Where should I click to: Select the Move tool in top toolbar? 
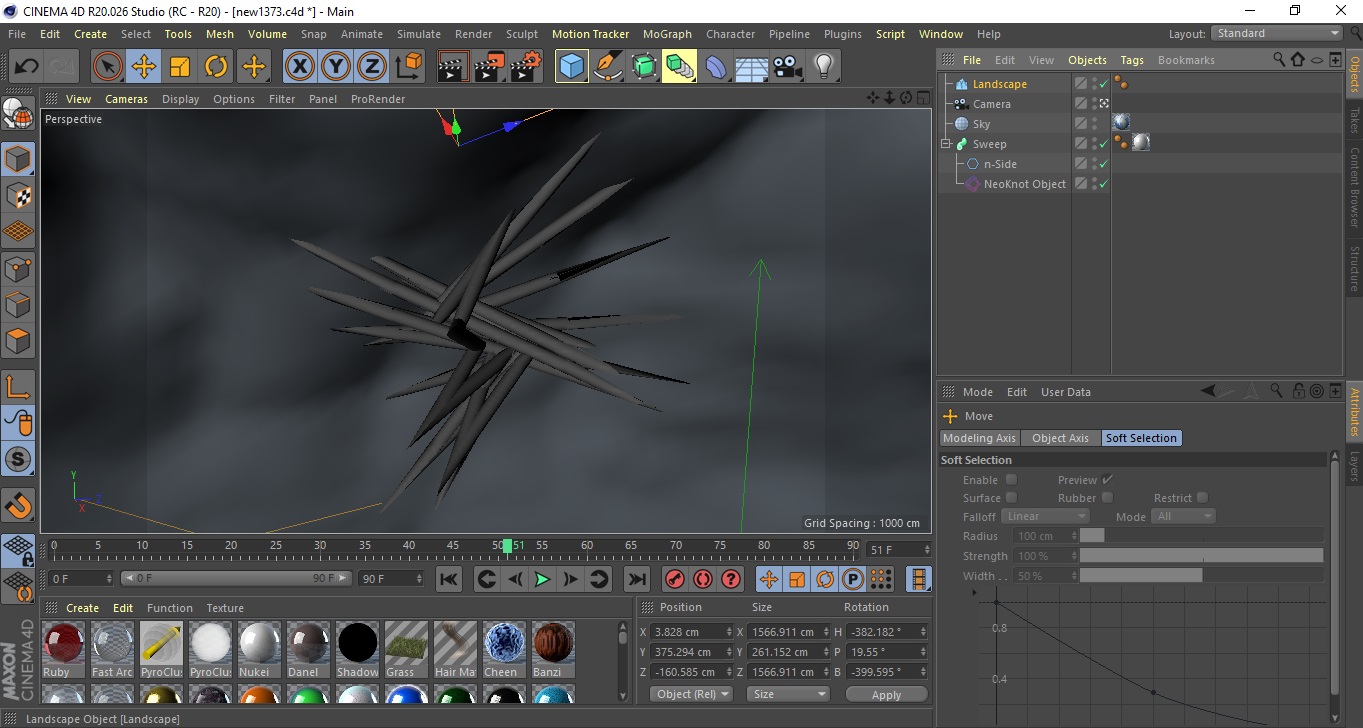pyautogui.click(x=144, y=67)
